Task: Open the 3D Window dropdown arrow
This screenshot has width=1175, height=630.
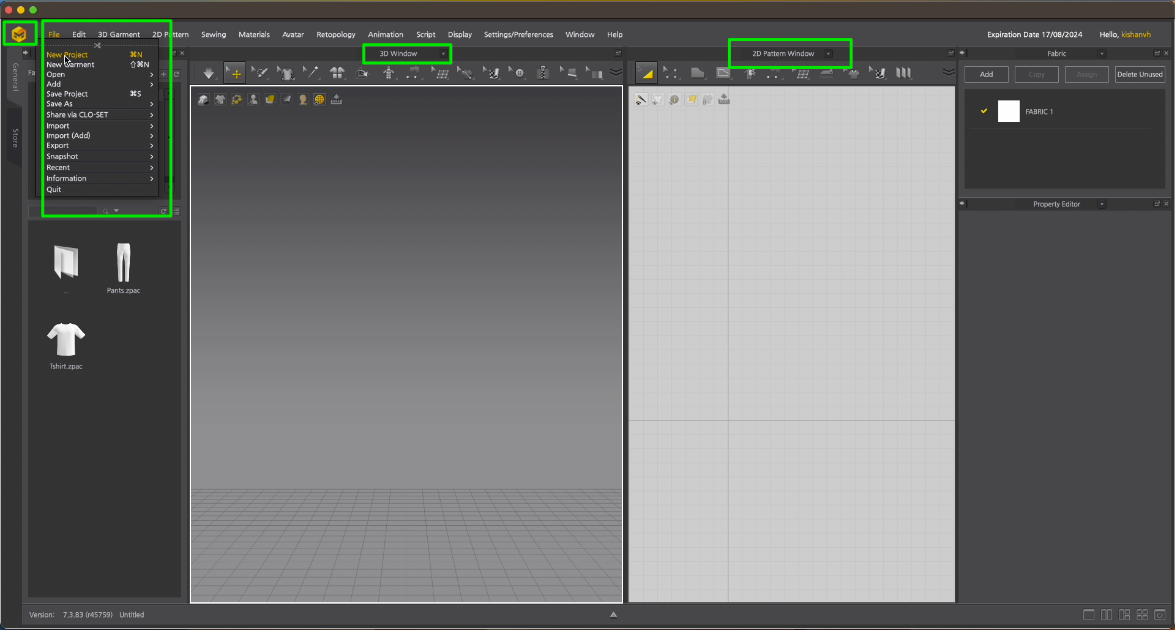Action: [443, 54]
